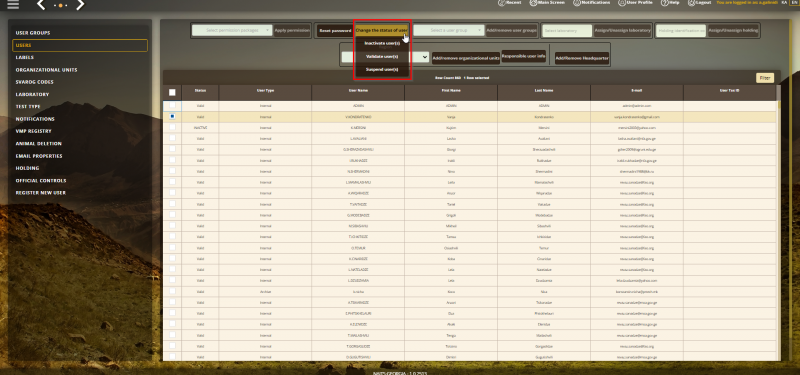Open Help
The height and width of the screenshot is (375, 800).
[670, 3]
